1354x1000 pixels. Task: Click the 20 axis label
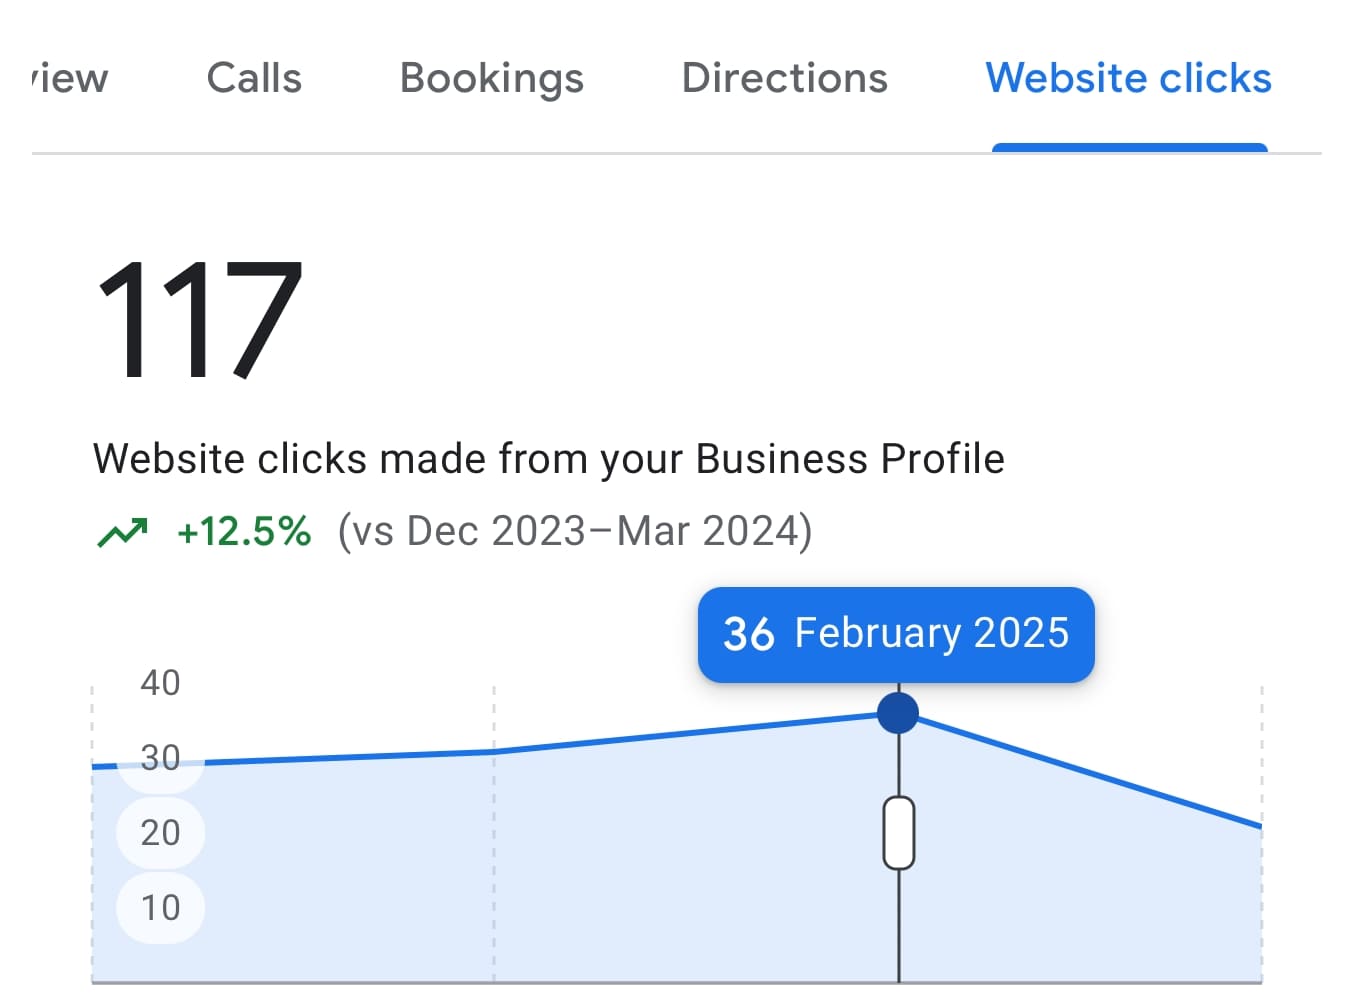(160, 832)
